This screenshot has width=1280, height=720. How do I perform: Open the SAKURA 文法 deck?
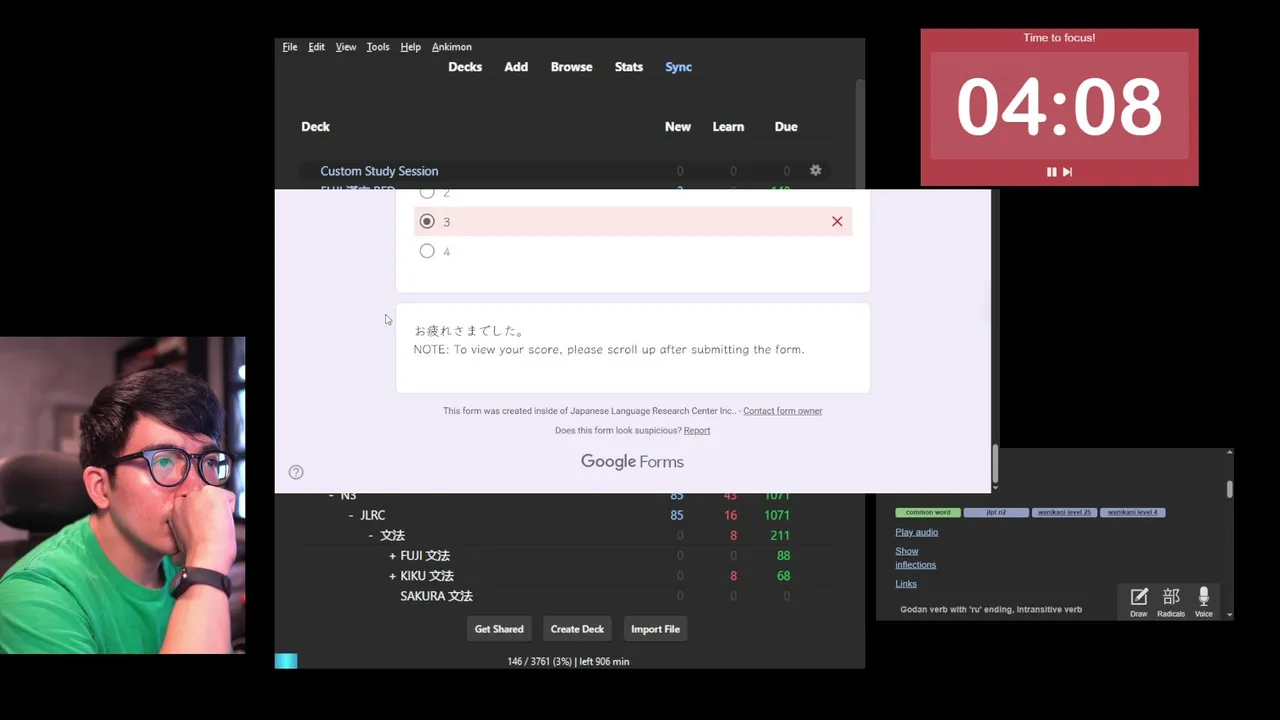pos(436,596)
